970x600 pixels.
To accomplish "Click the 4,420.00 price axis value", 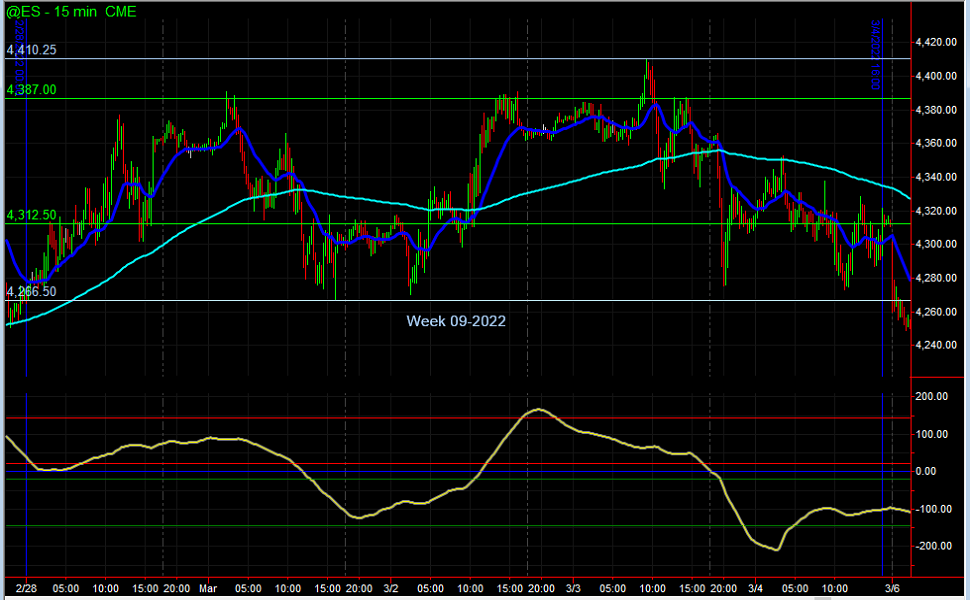I will pyautogui.click(x=939, y=43).
